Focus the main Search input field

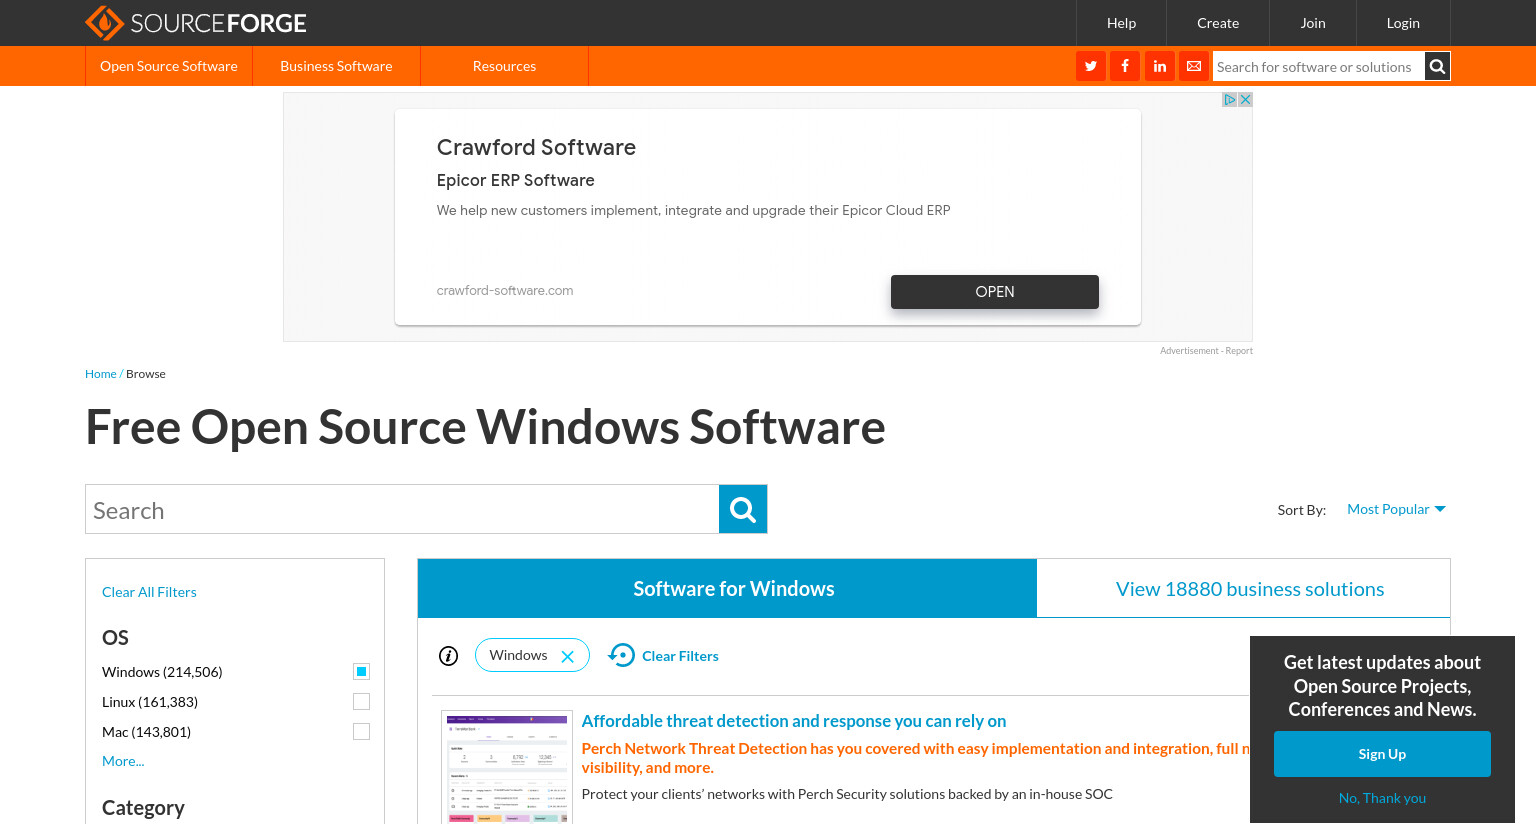402,509
